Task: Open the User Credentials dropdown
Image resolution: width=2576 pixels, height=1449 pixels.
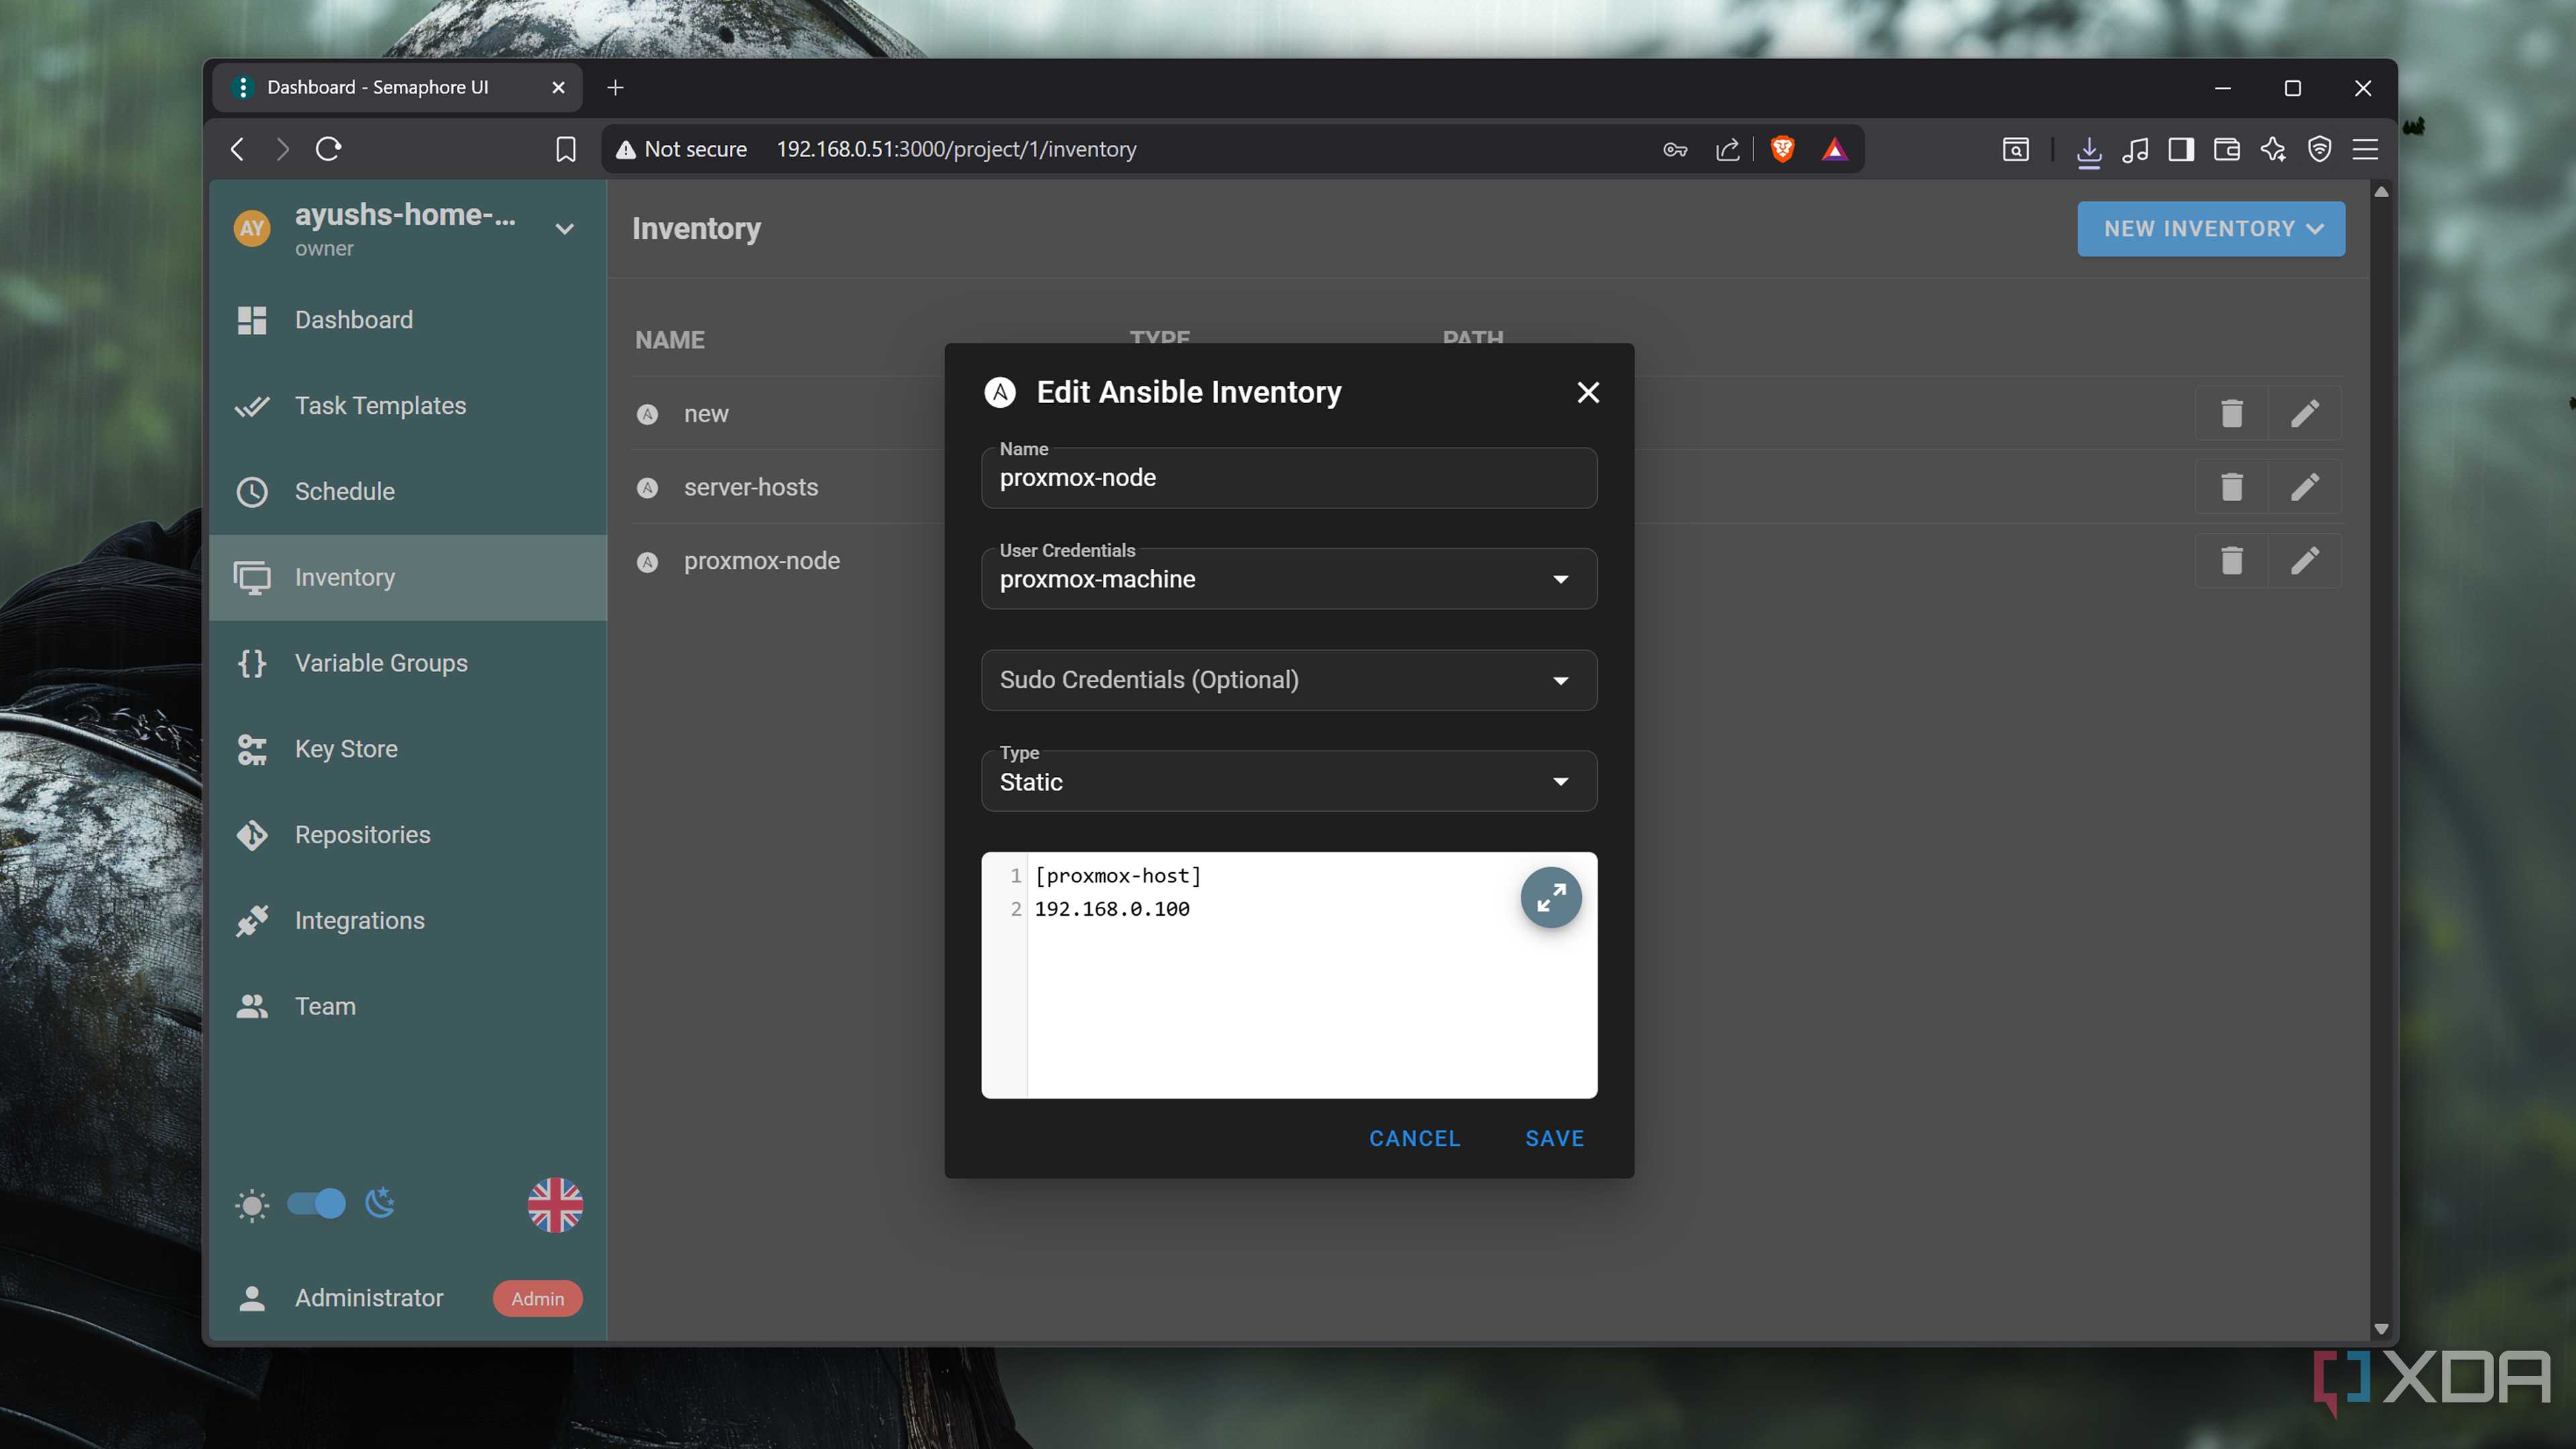Action: [x=1288, y=579]
